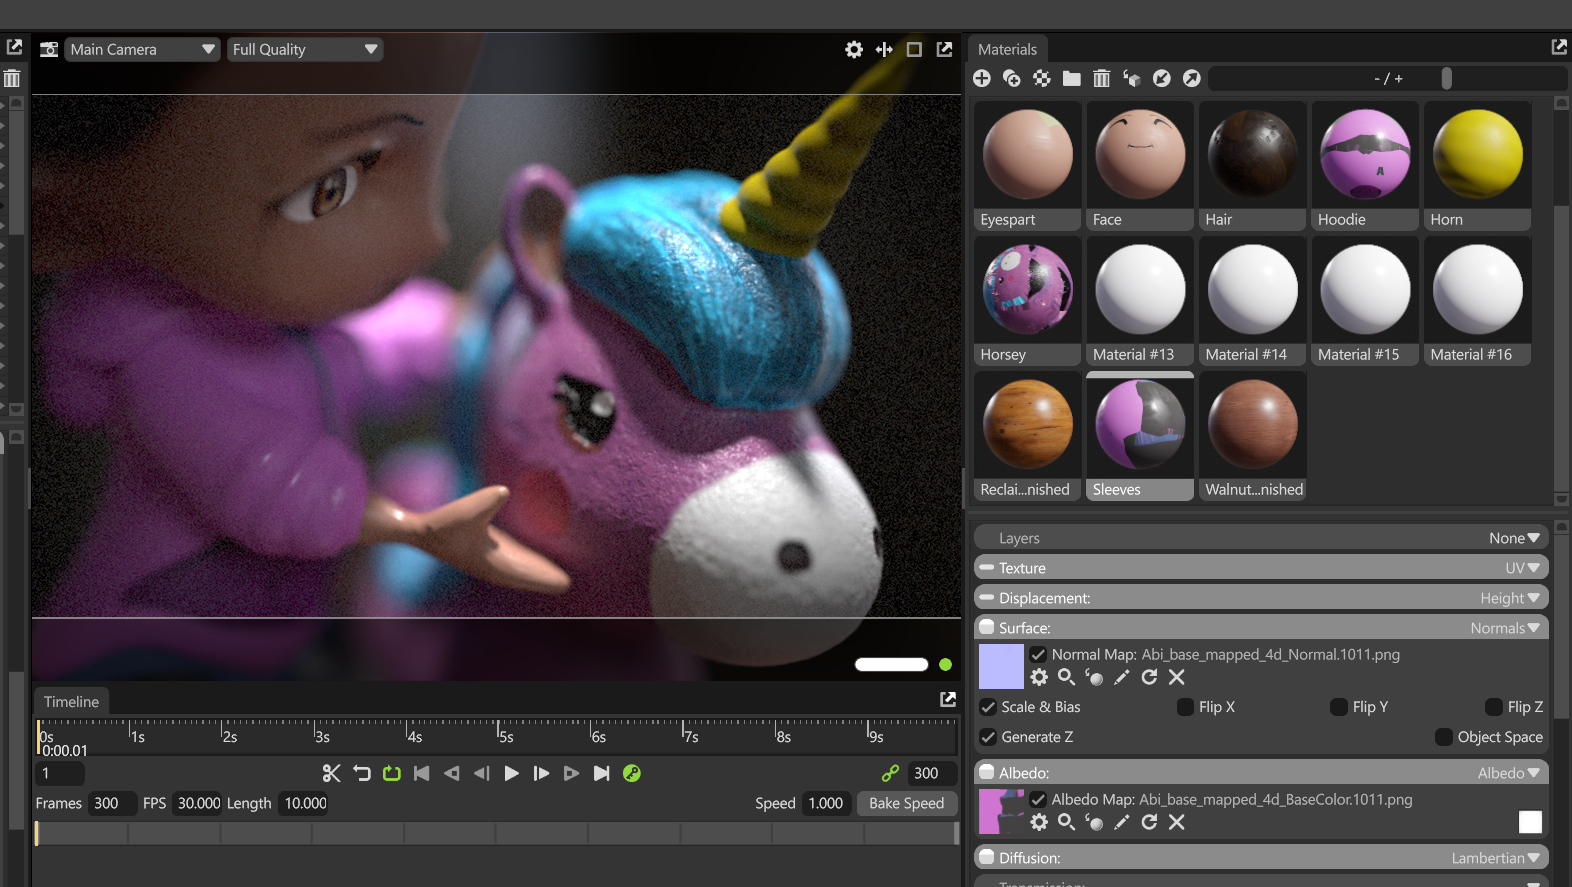Reload the Albedo Map texture
Viewport: 1572px width, 887px height.
click(x=1149, y=822)
